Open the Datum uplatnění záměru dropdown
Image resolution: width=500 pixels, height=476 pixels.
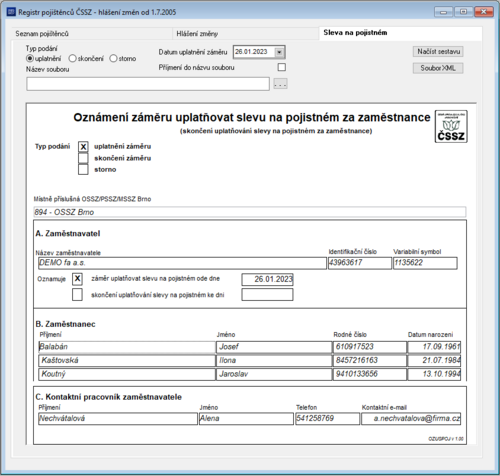pyautogui.click(x=279, y=52)
